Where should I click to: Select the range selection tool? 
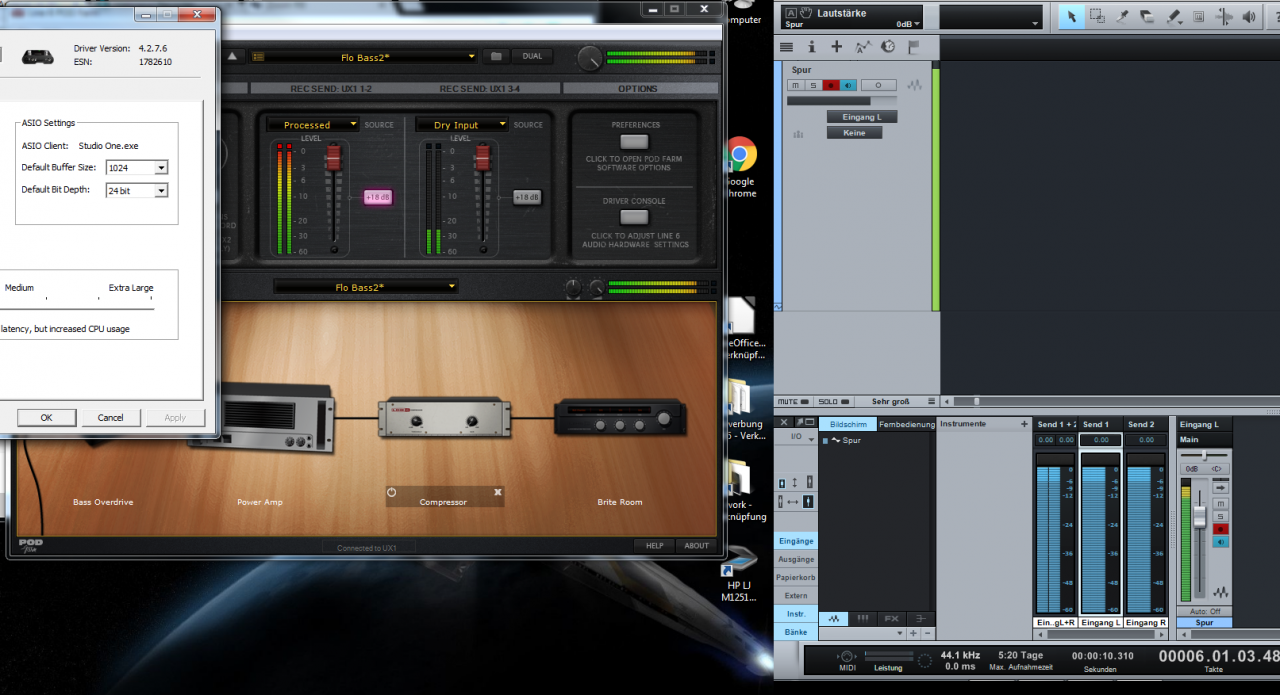(x=1097, y=17)
